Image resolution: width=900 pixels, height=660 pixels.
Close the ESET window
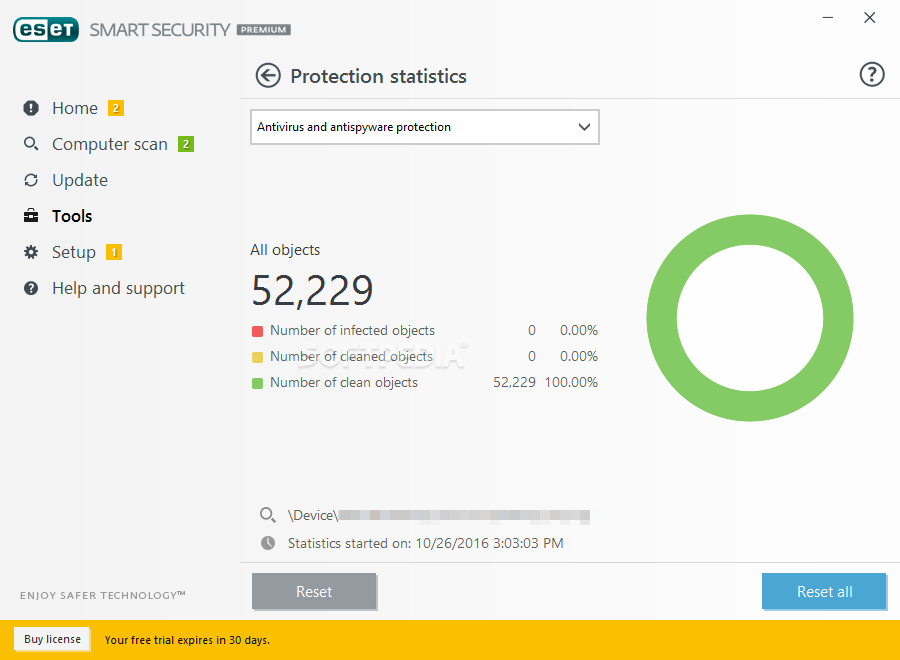870,18
